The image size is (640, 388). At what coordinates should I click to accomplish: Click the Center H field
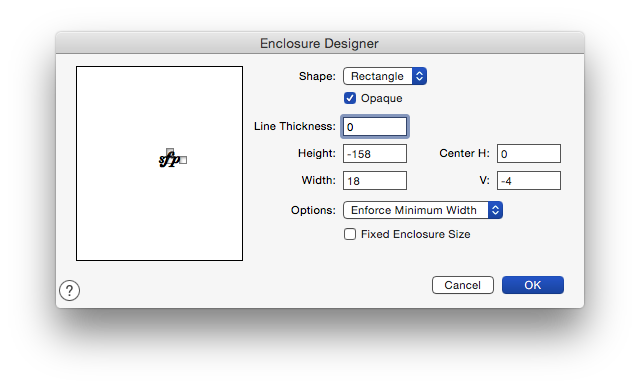point(529,153)
